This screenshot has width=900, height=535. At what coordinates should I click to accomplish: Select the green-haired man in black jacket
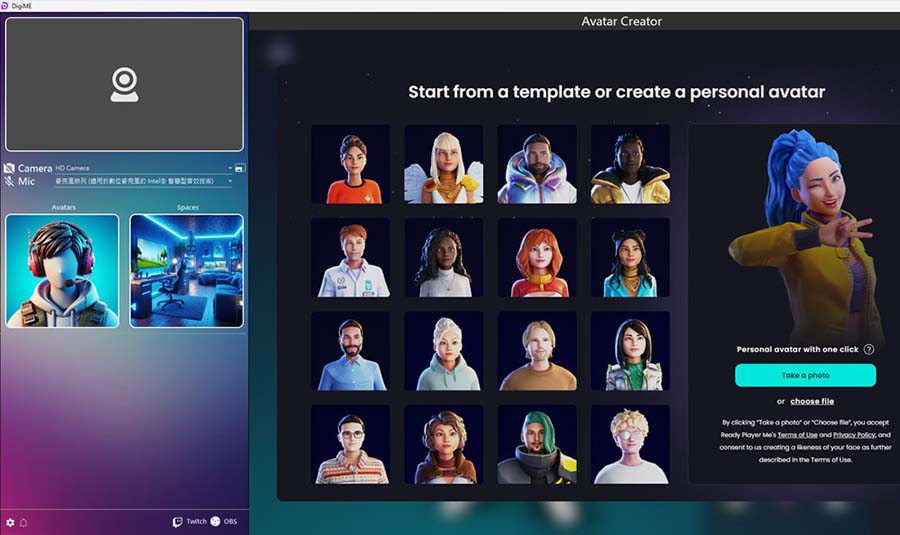coord(537,444)
